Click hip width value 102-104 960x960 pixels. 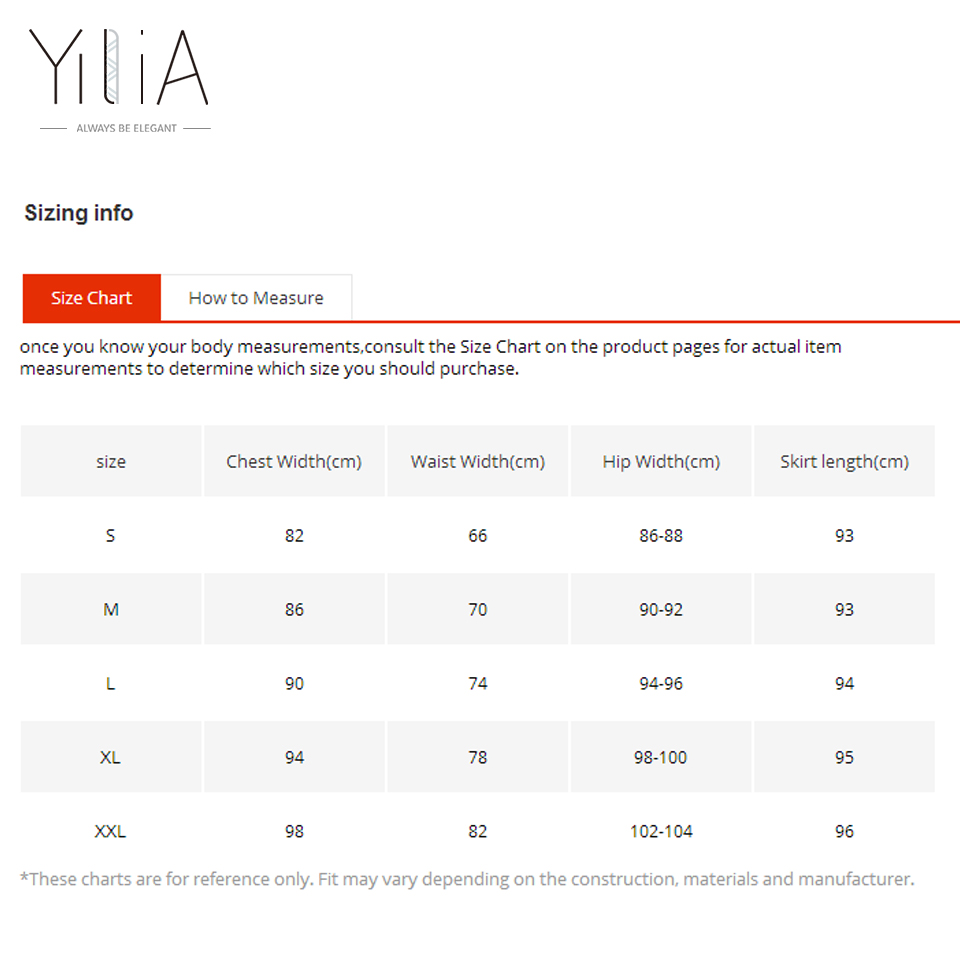(661, 831)
